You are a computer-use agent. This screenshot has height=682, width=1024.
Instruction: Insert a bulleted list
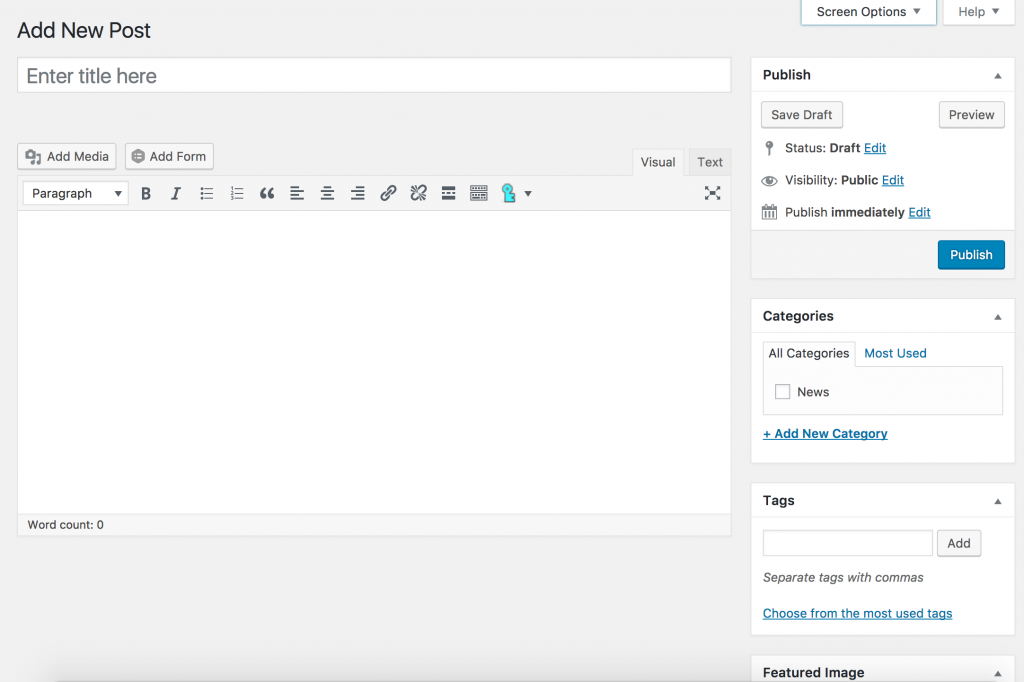click(206, 194)
